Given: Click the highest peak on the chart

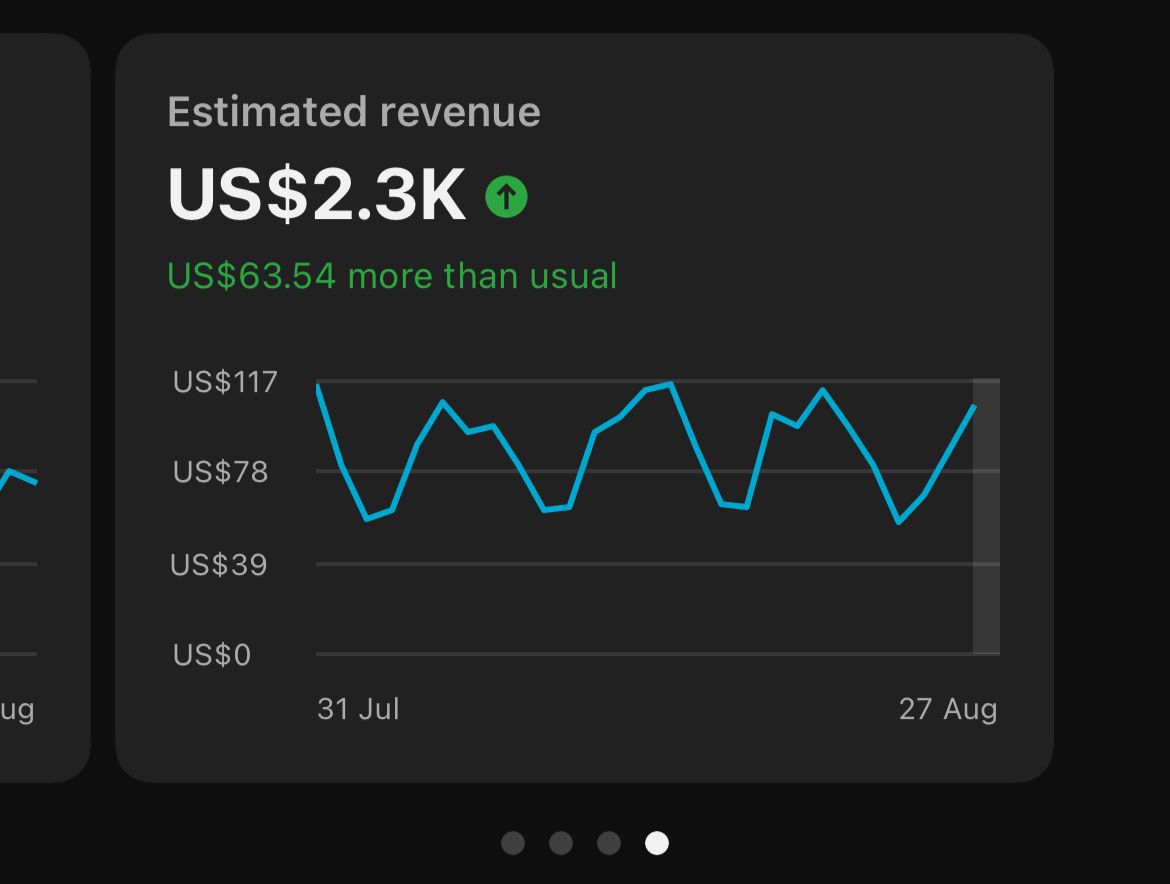Looking at the screenshot, I should click(x=668, y=383).
